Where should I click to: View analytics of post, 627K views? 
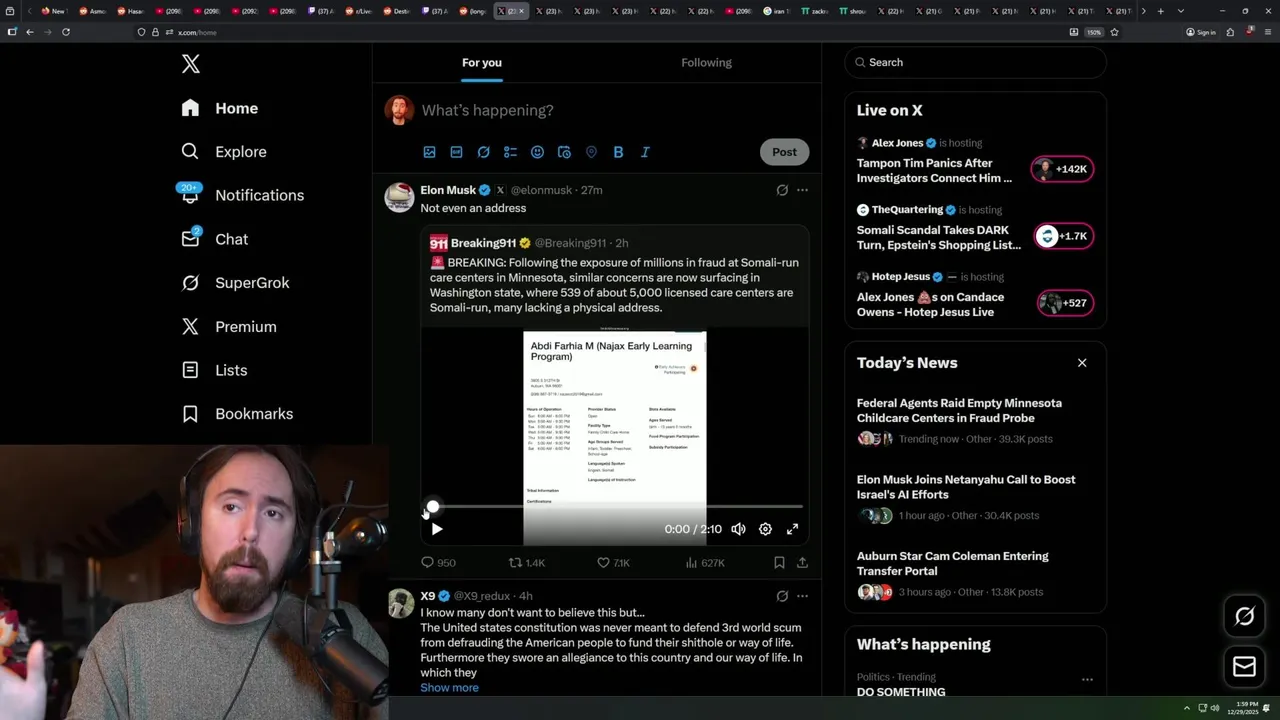[x=705, y=563]
